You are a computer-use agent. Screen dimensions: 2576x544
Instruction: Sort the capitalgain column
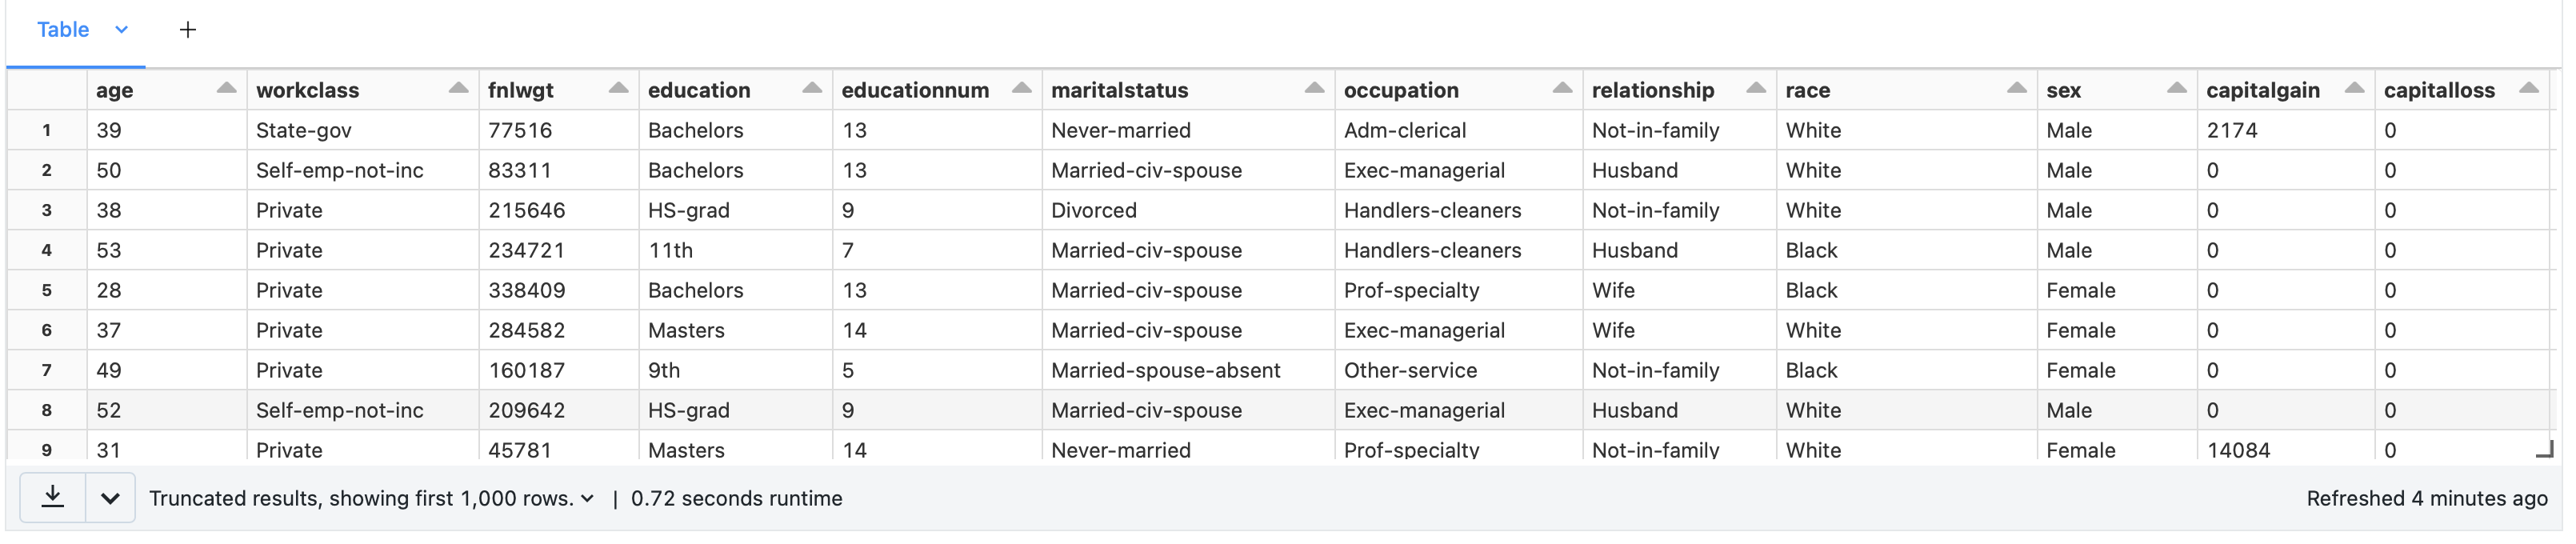[2354, 89]
